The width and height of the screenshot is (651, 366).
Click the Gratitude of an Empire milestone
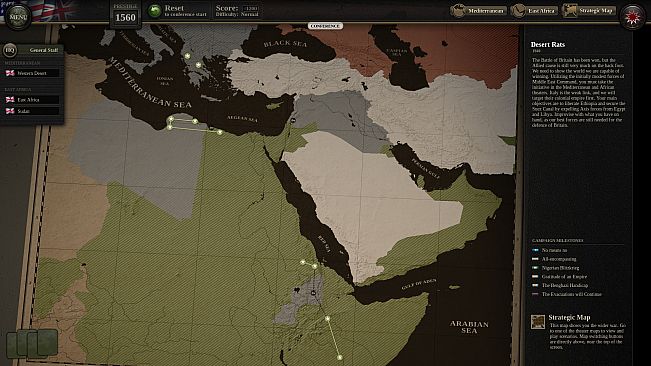tap(564, 277)
